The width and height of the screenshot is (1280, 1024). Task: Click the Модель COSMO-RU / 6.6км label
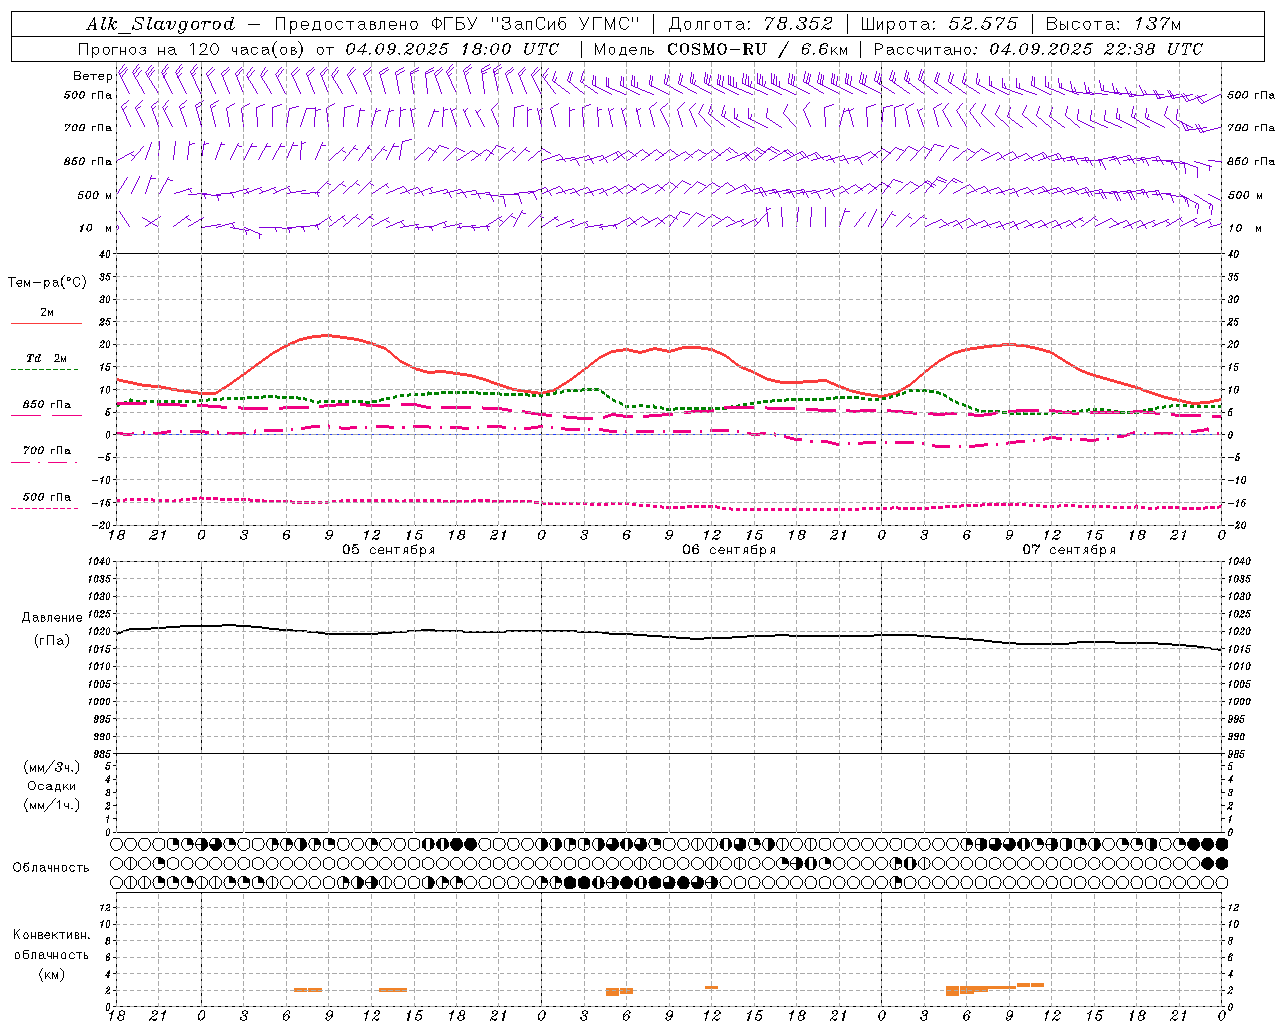tap(721, 49)
